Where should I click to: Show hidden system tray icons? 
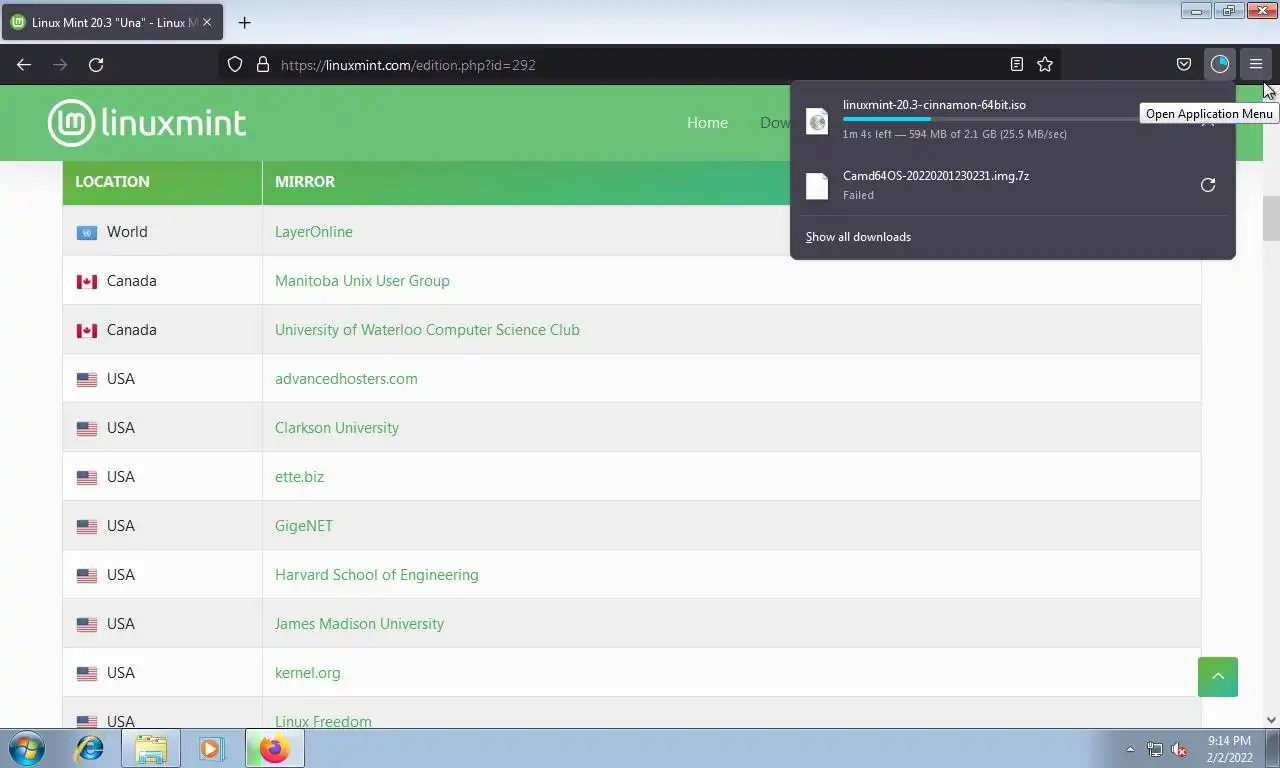pyautogui.click(x=1130, y=749)
